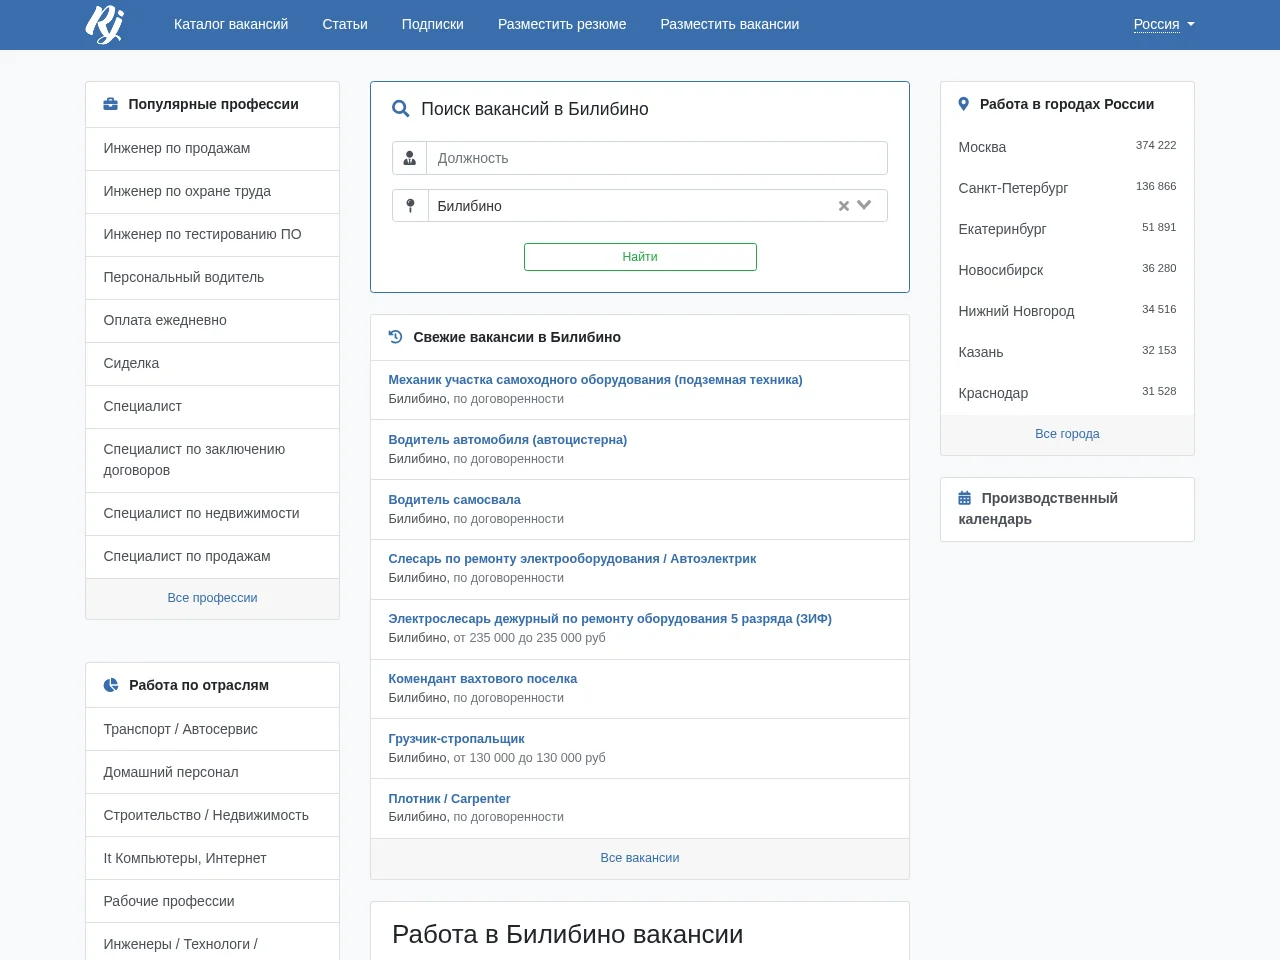Clear the Билибино city selection
This screenshot has height=960, width=1280.
pos(844,206)
